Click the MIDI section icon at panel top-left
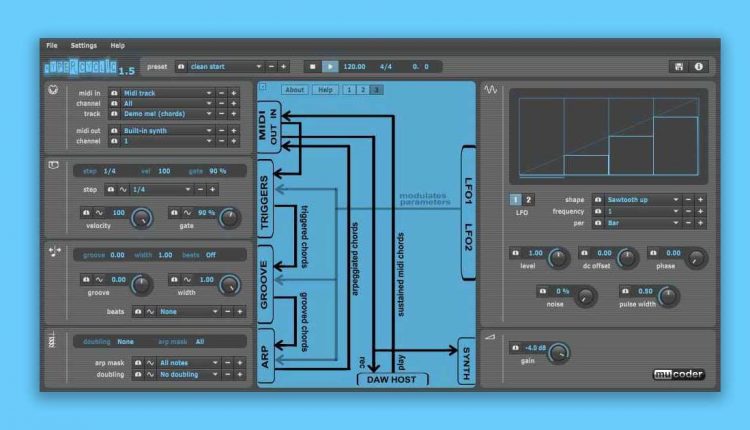This screenshot has height=430, width=750. coord(53,89)
